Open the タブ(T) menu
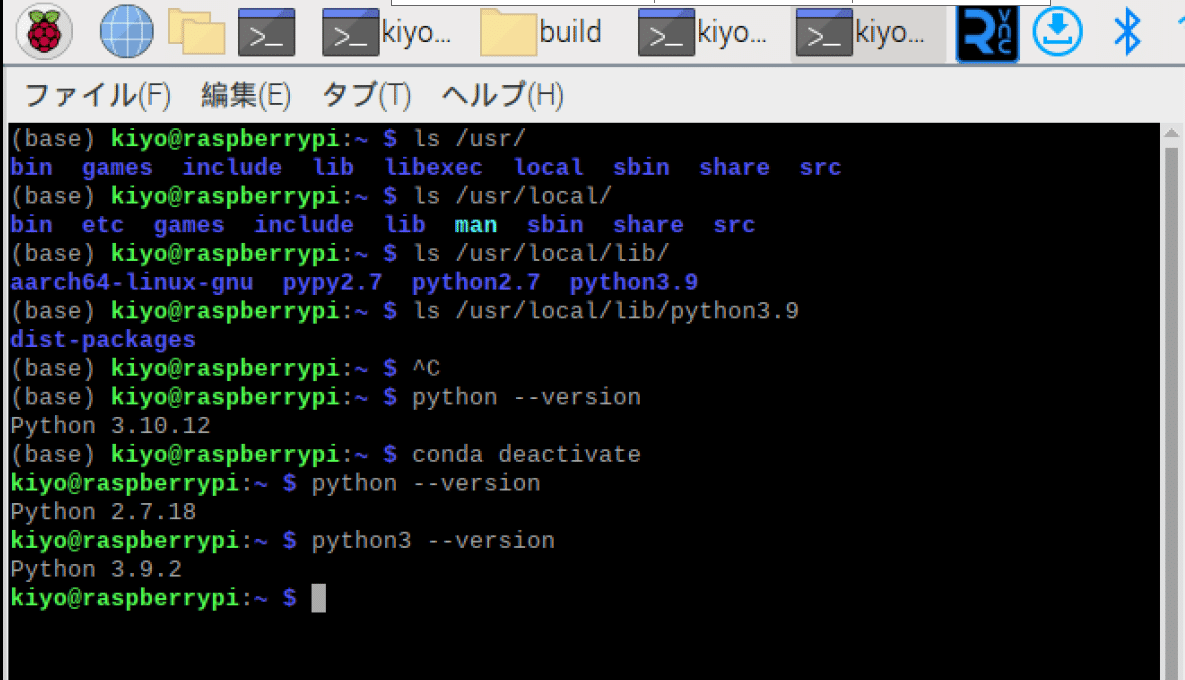1185x680 pixels. pos(366,95)
